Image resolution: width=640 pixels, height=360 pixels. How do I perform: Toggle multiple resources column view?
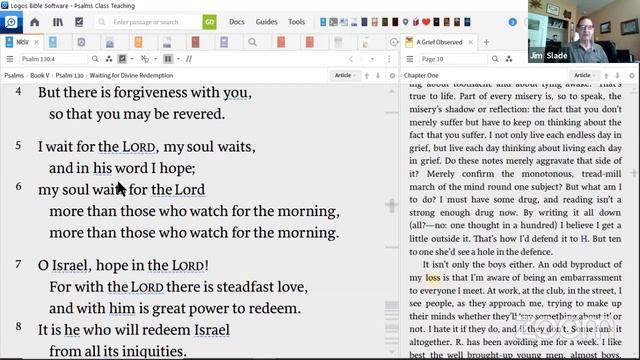tap(168, 59)
